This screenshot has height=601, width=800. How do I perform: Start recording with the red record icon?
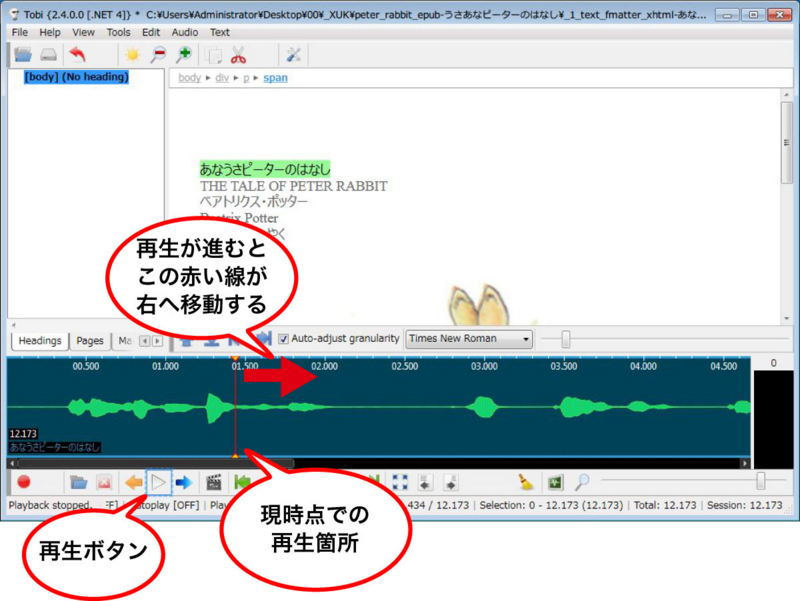(26, 482)
